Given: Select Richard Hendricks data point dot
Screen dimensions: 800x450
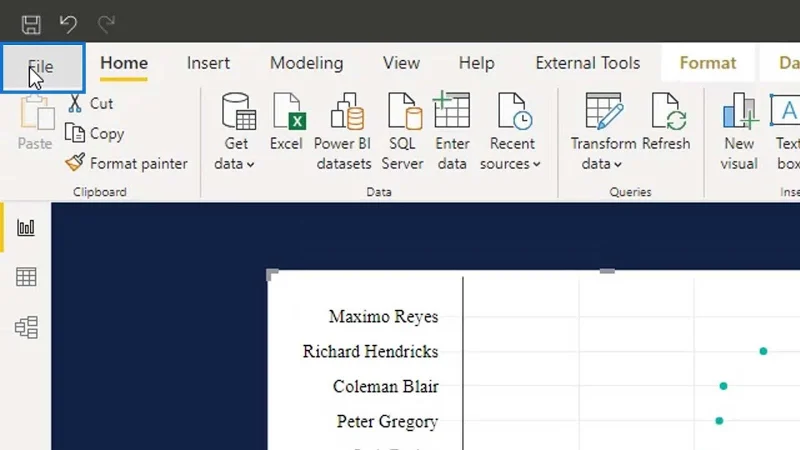Looking at the screenshot, I should (x=763, y=351).
